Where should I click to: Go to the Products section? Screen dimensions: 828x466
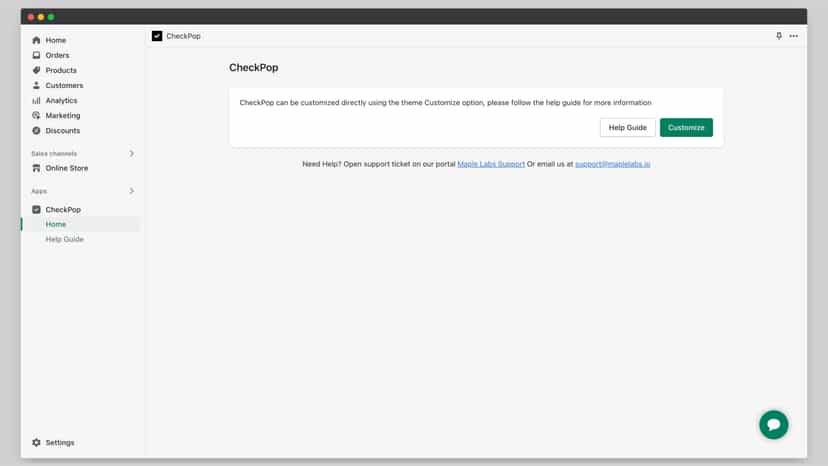pos(61,70)
